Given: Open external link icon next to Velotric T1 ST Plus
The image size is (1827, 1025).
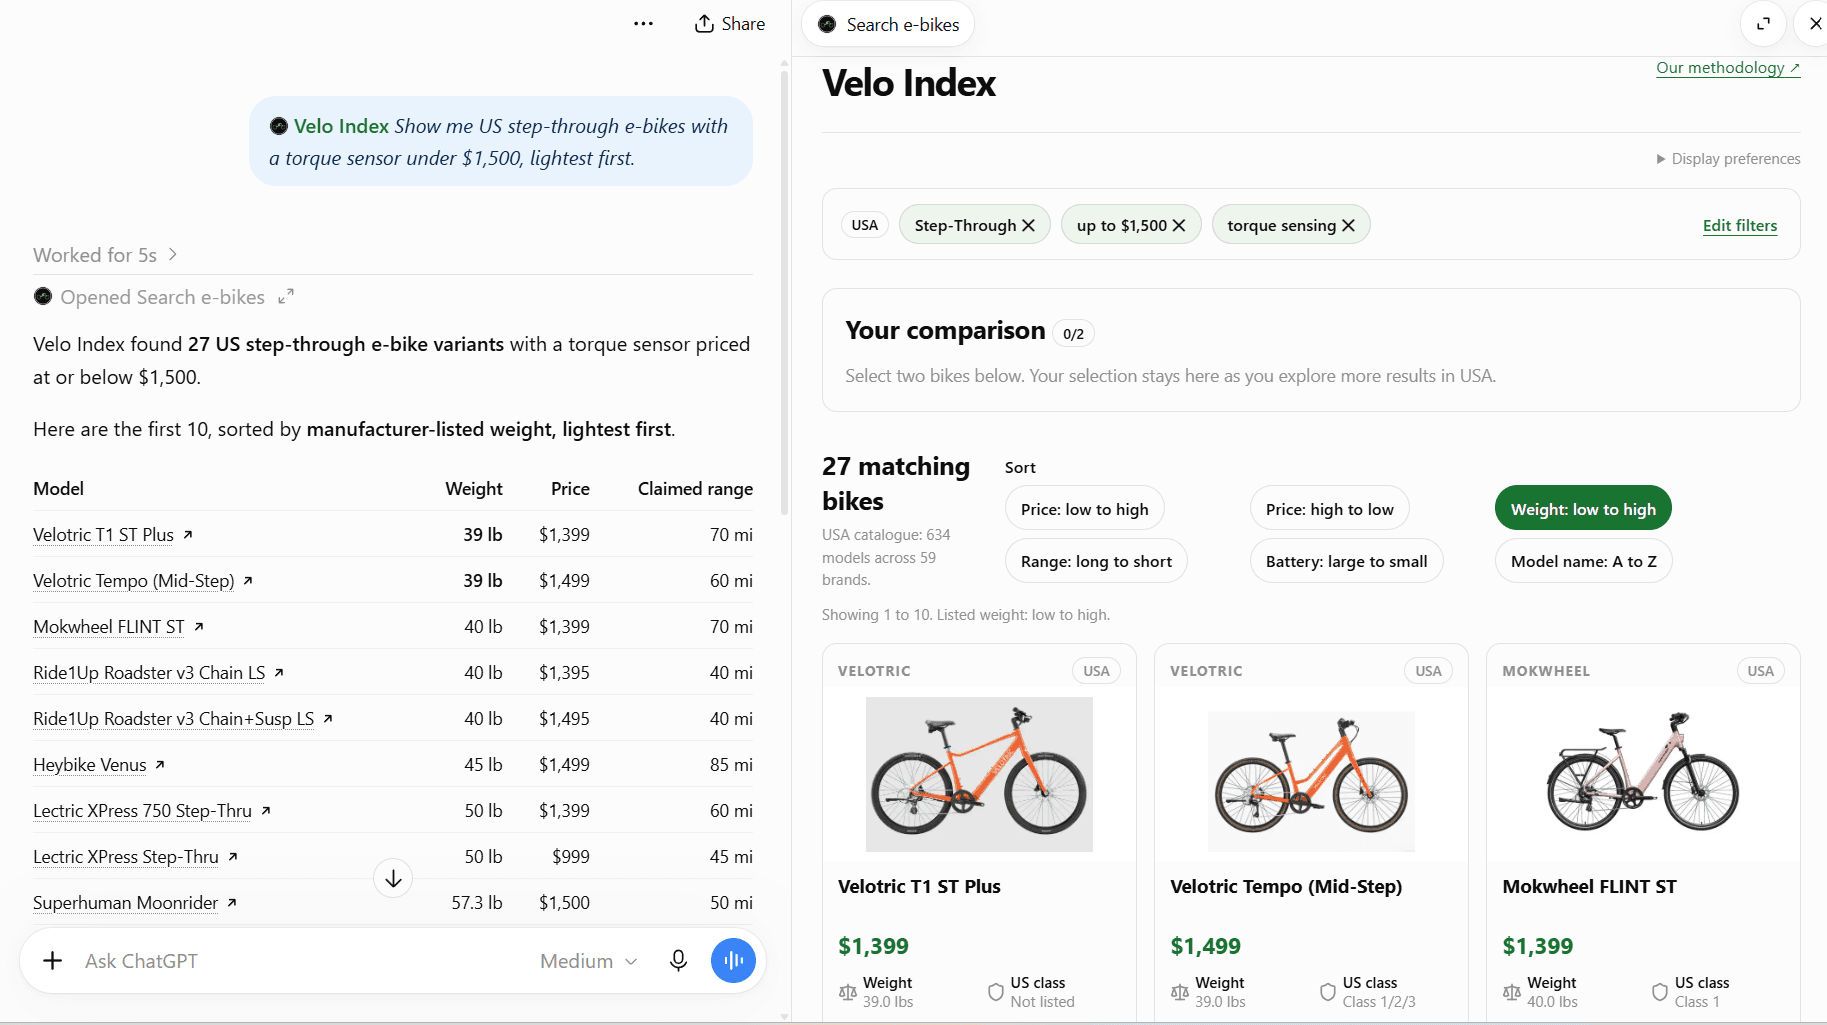Looking at the screenshot, I should tap(188, 535).
